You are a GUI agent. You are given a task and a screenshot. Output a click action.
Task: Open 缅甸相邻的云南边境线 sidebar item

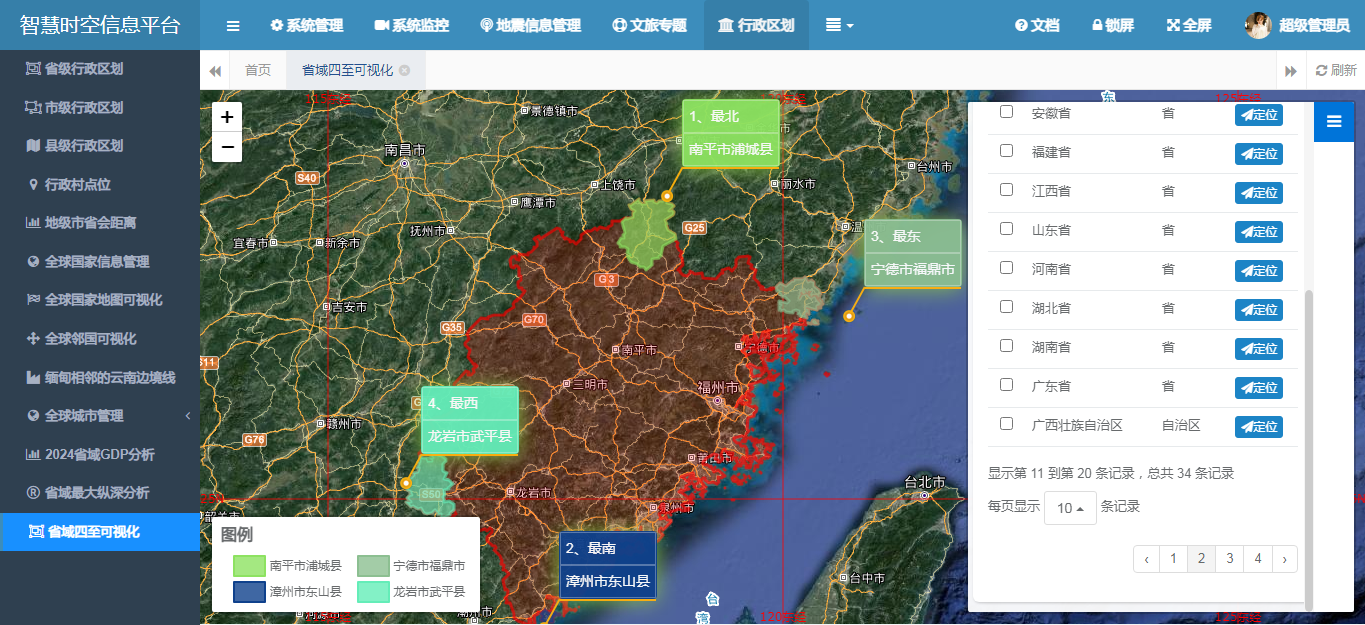pyautogui.click(x=100, y=377)
